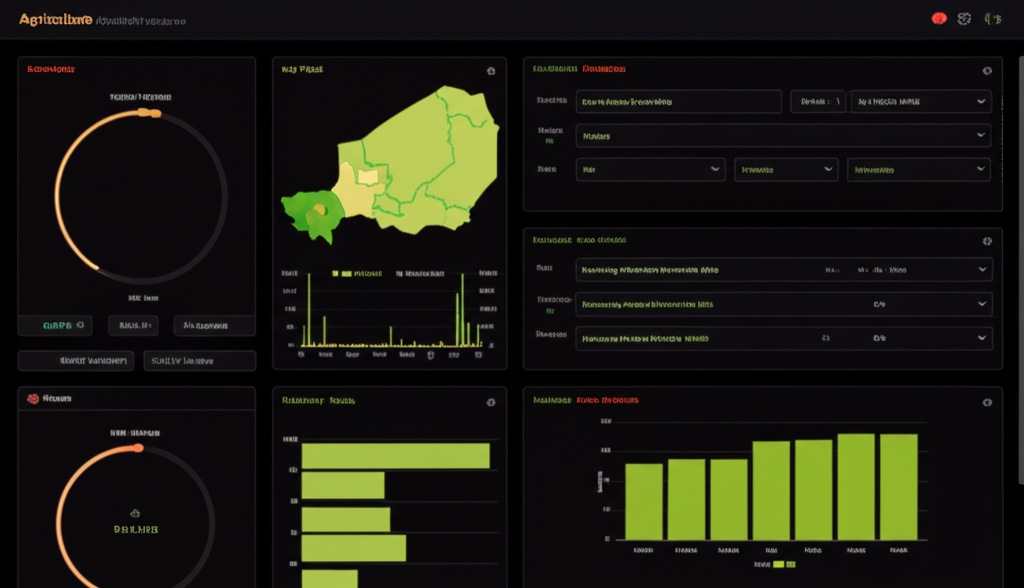
Task: Open the gear on the horizontal bar chart panel
Action: (489, 401)
